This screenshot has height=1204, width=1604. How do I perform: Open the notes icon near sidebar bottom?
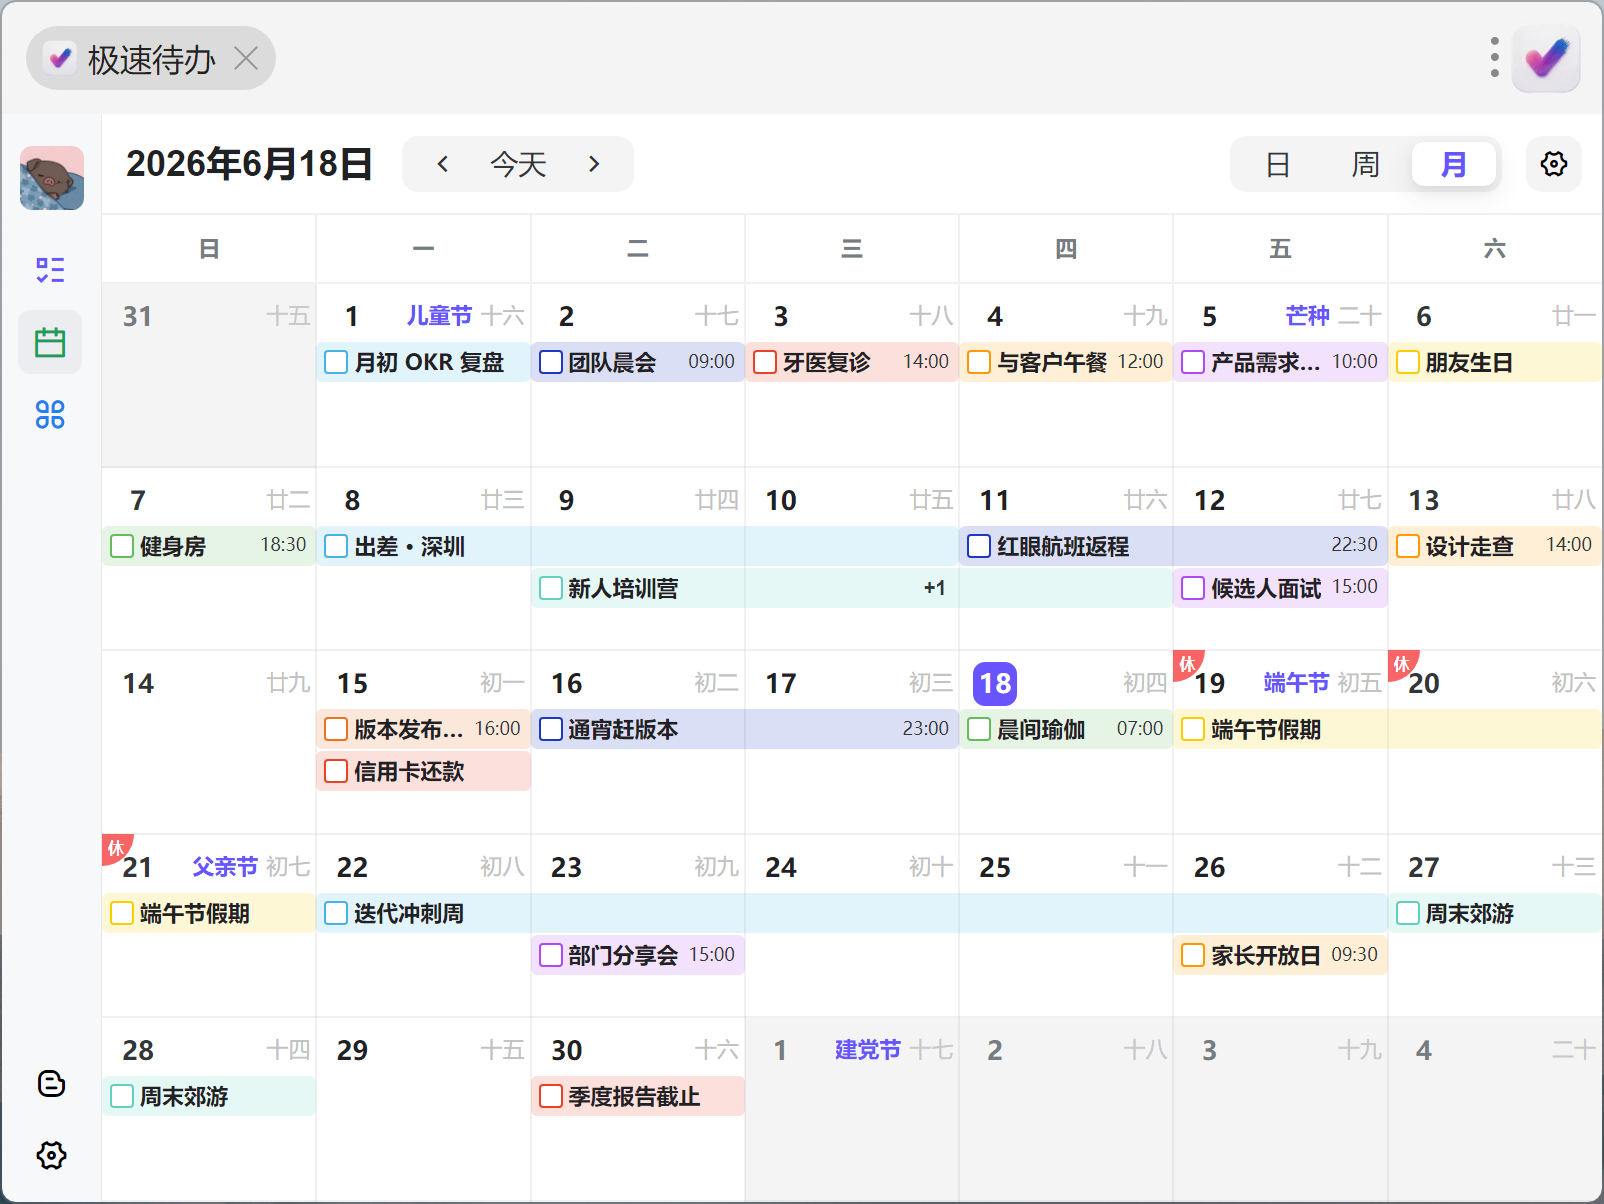(x=51, y=1083)
